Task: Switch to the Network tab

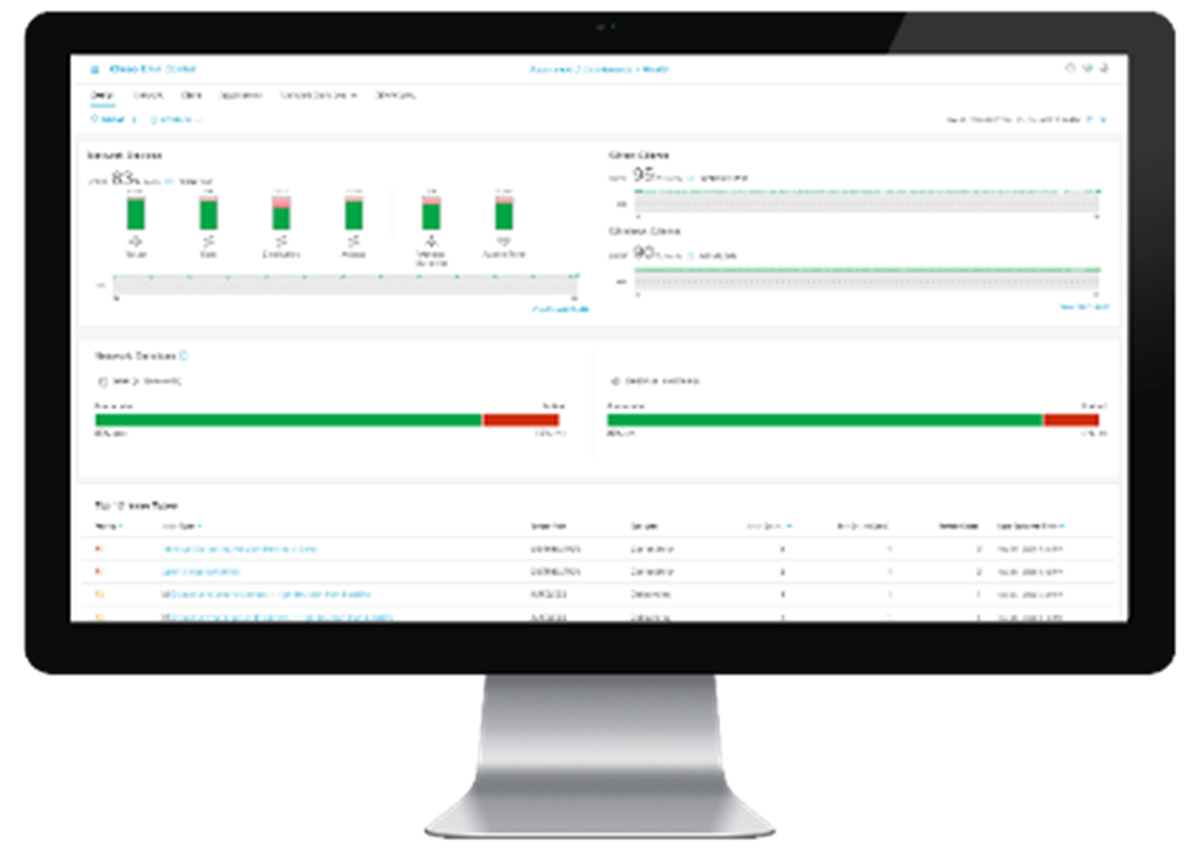Action: coord(149,95)
